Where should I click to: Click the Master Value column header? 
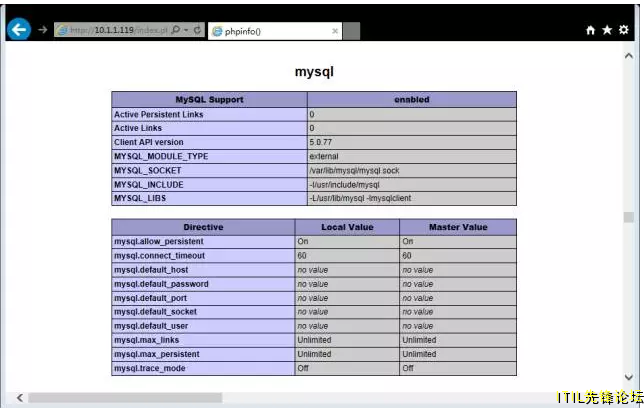[x=458, y=227]
